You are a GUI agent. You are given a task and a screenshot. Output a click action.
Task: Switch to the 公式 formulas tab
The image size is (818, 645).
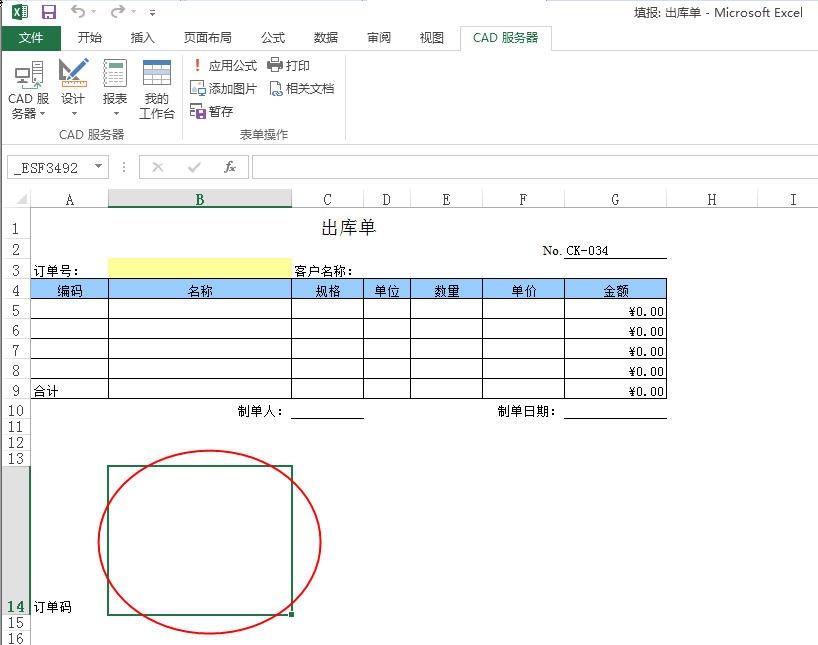(x=273, y=38)
